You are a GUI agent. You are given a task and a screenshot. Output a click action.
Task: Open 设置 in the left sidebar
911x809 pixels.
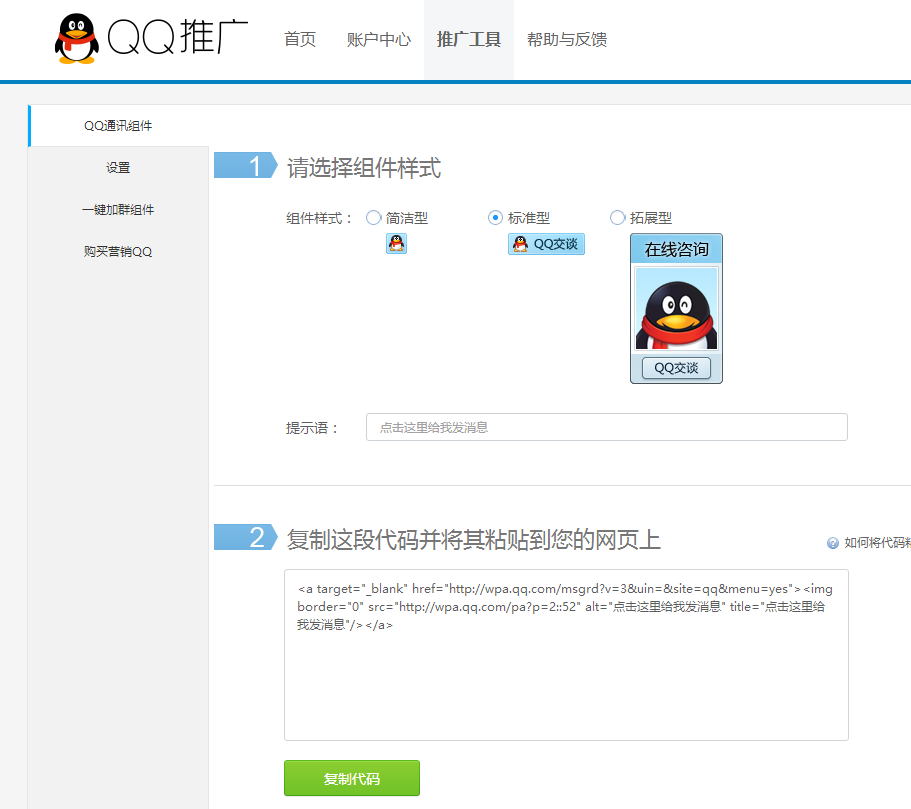[118, 167]
